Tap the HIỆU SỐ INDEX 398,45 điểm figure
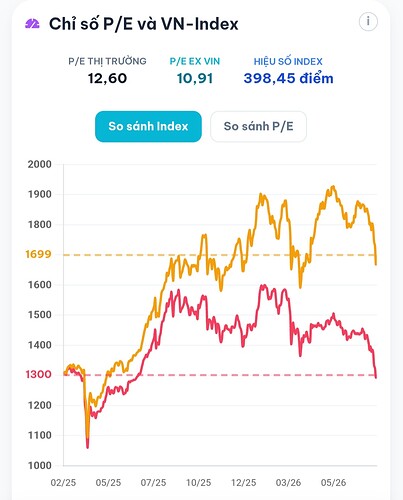 (x=288, y=78)
